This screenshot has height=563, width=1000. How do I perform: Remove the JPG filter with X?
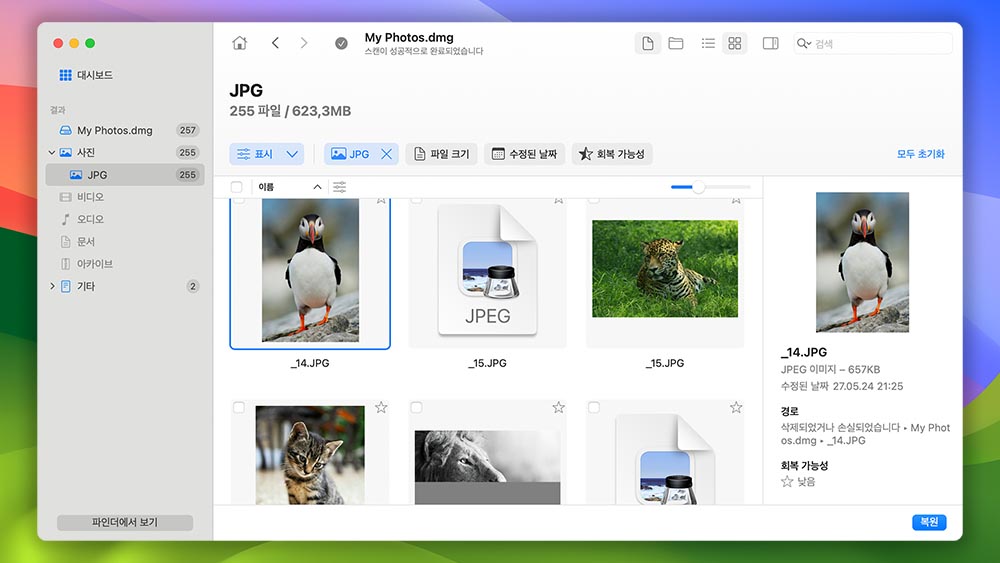point(386,154)
